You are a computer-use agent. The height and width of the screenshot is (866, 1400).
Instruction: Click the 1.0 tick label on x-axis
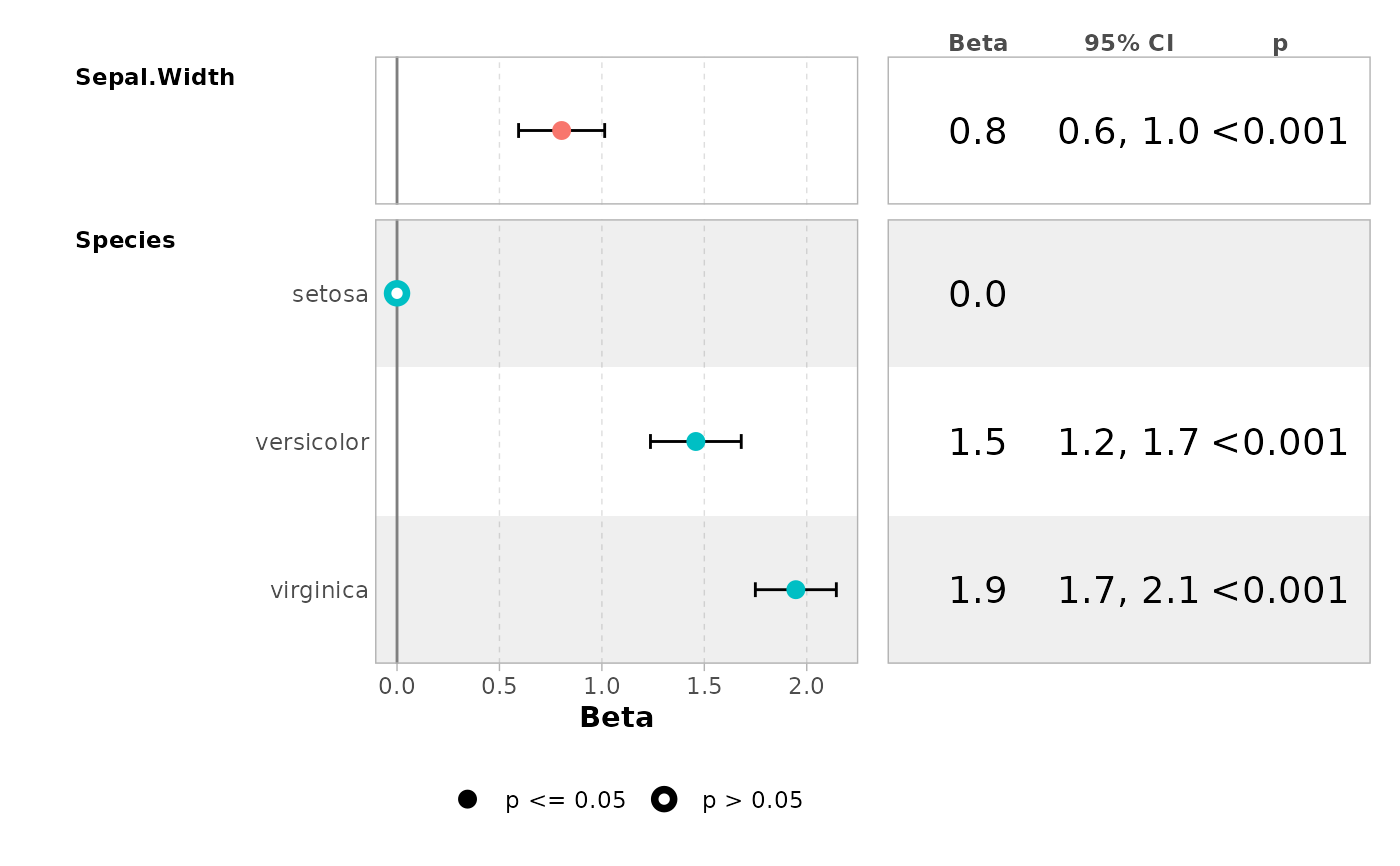pos(601,687)
